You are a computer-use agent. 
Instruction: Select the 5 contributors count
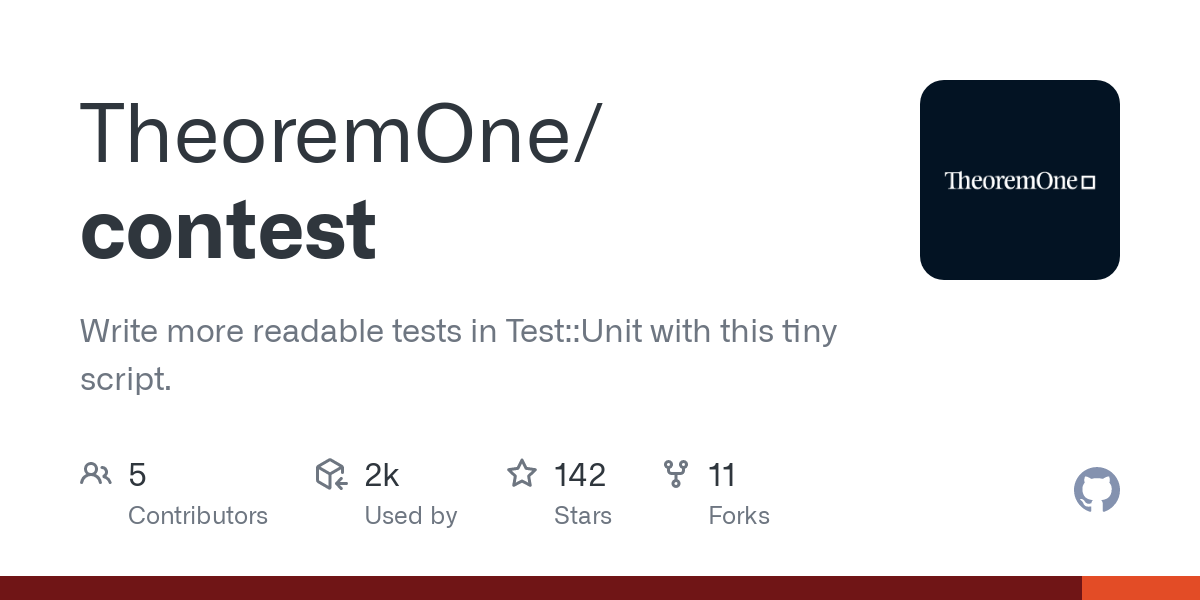(138, 475)
